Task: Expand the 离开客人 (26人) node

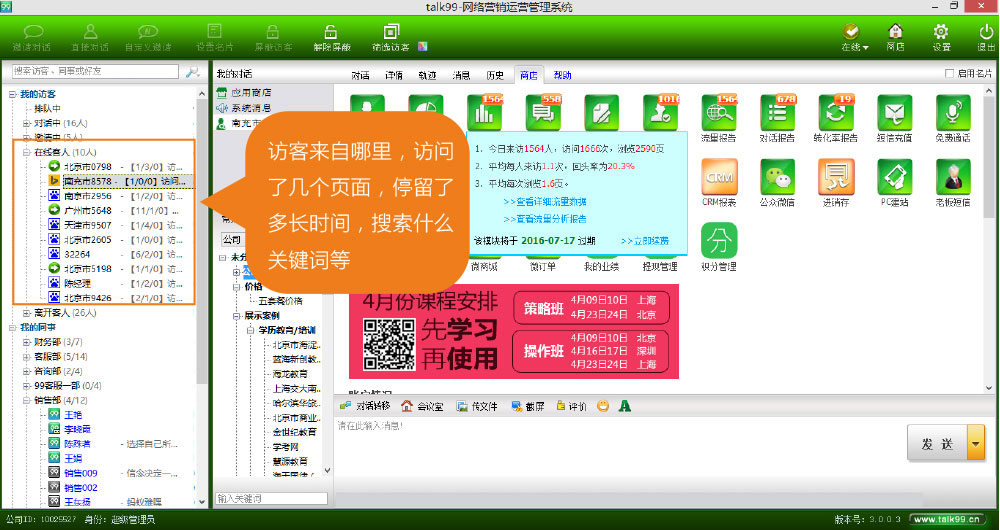Action: (26, 313)
